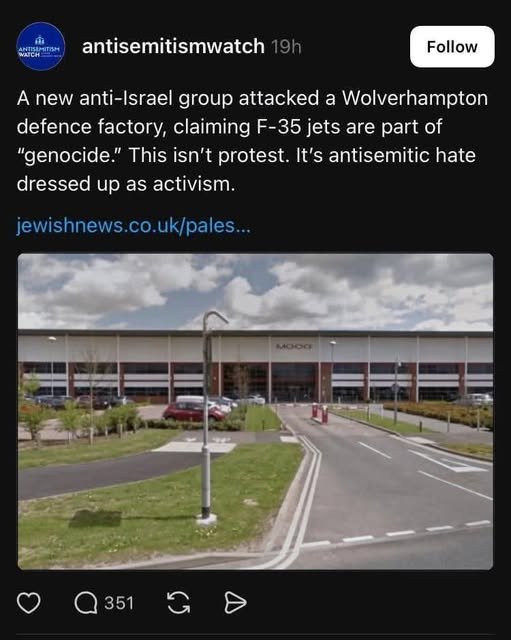
Task: Repost using the circular arrows icon
Action: point(179,603)
